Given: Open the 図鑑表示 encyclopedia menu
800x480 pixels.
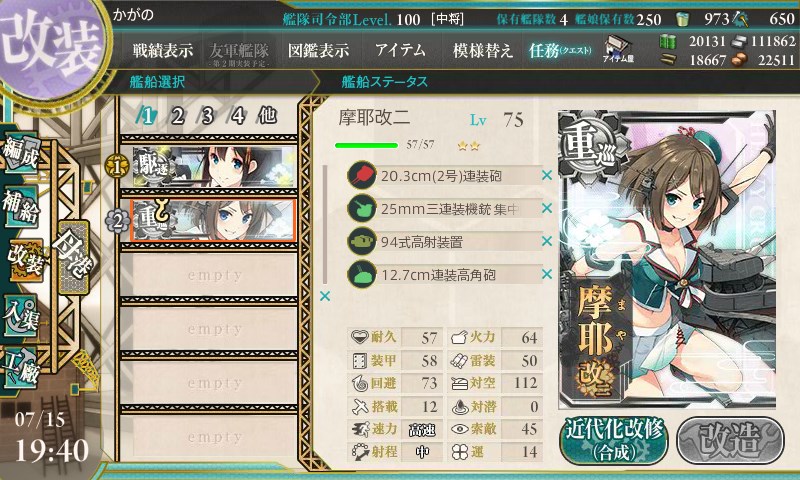Looking at the screenshot, I should (318, 50).
